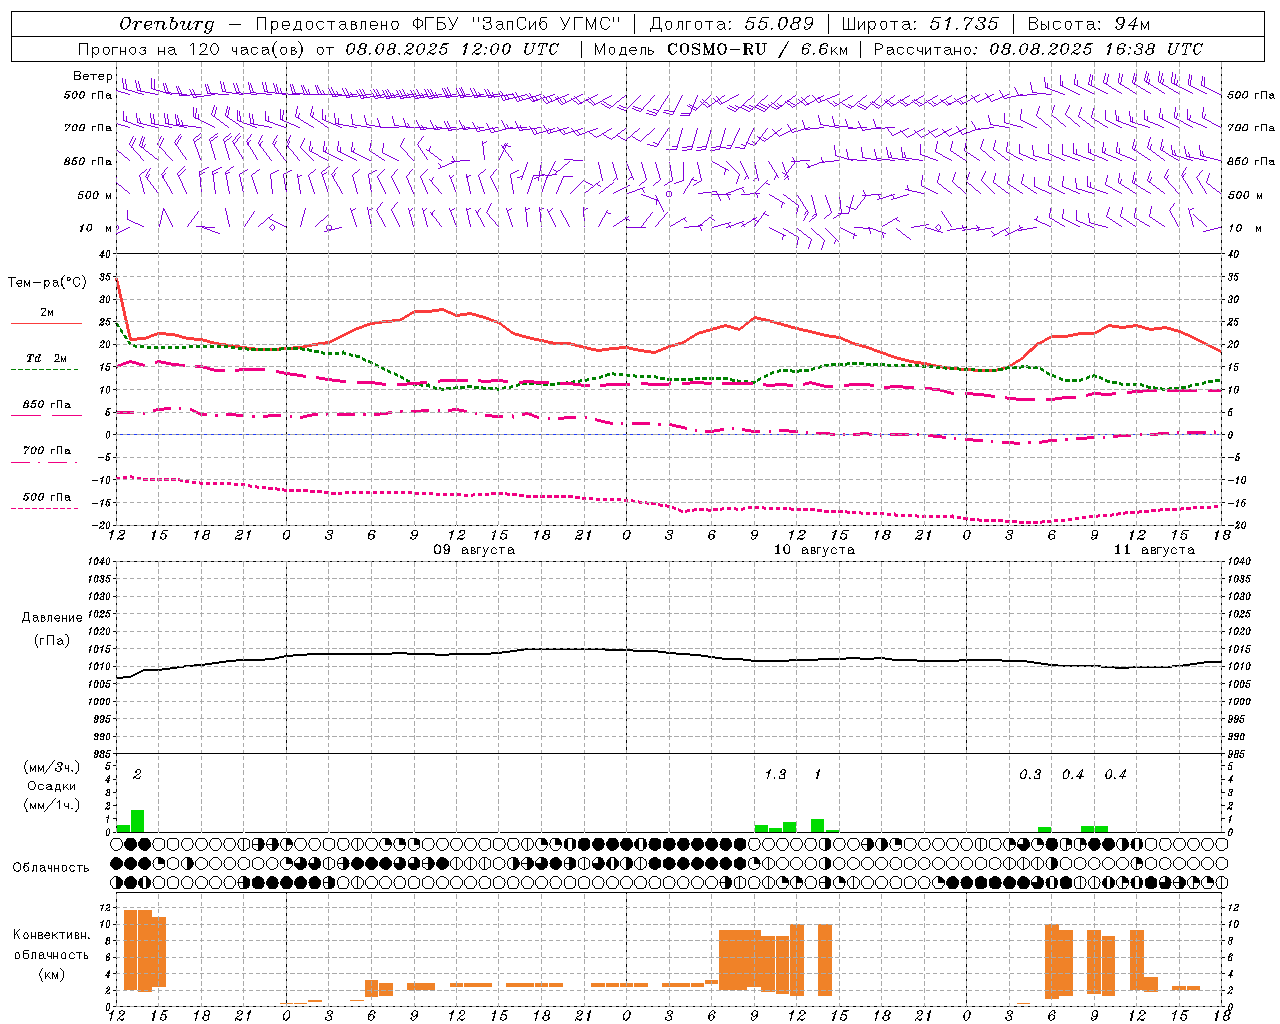The width and height of the screenshot is (1280, 1024).
Task: Click the 'Облачность' cloud cover heading
Action: [x=51, y=868]
